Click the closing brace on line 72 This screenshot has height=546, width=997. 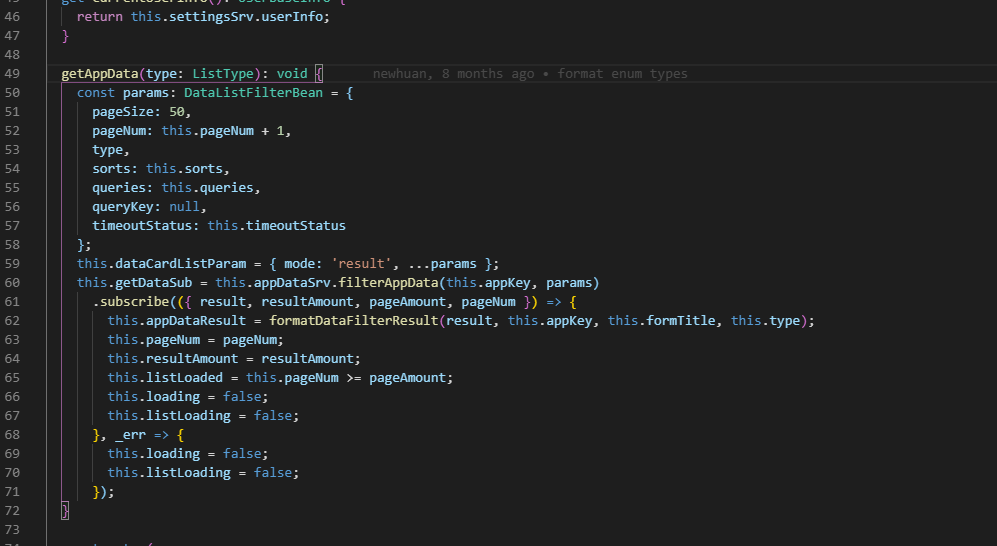[65, 511]
